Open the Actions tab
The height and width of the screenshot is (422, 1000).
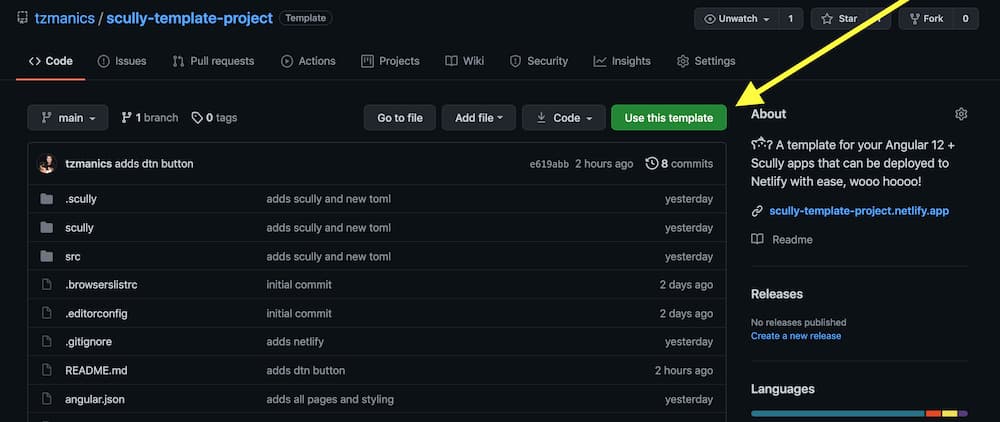pos(308,61)
